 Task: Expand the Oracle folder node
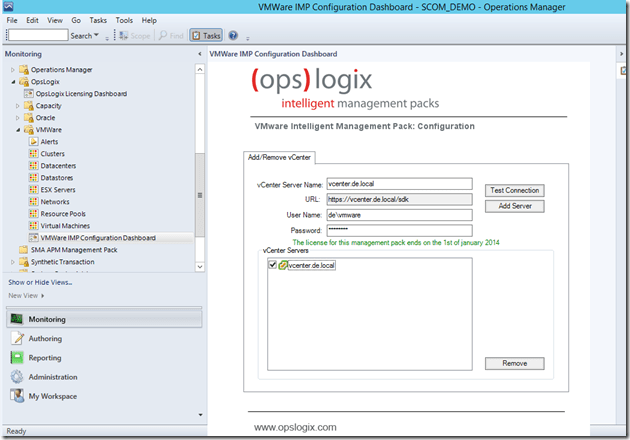point(16,118)
